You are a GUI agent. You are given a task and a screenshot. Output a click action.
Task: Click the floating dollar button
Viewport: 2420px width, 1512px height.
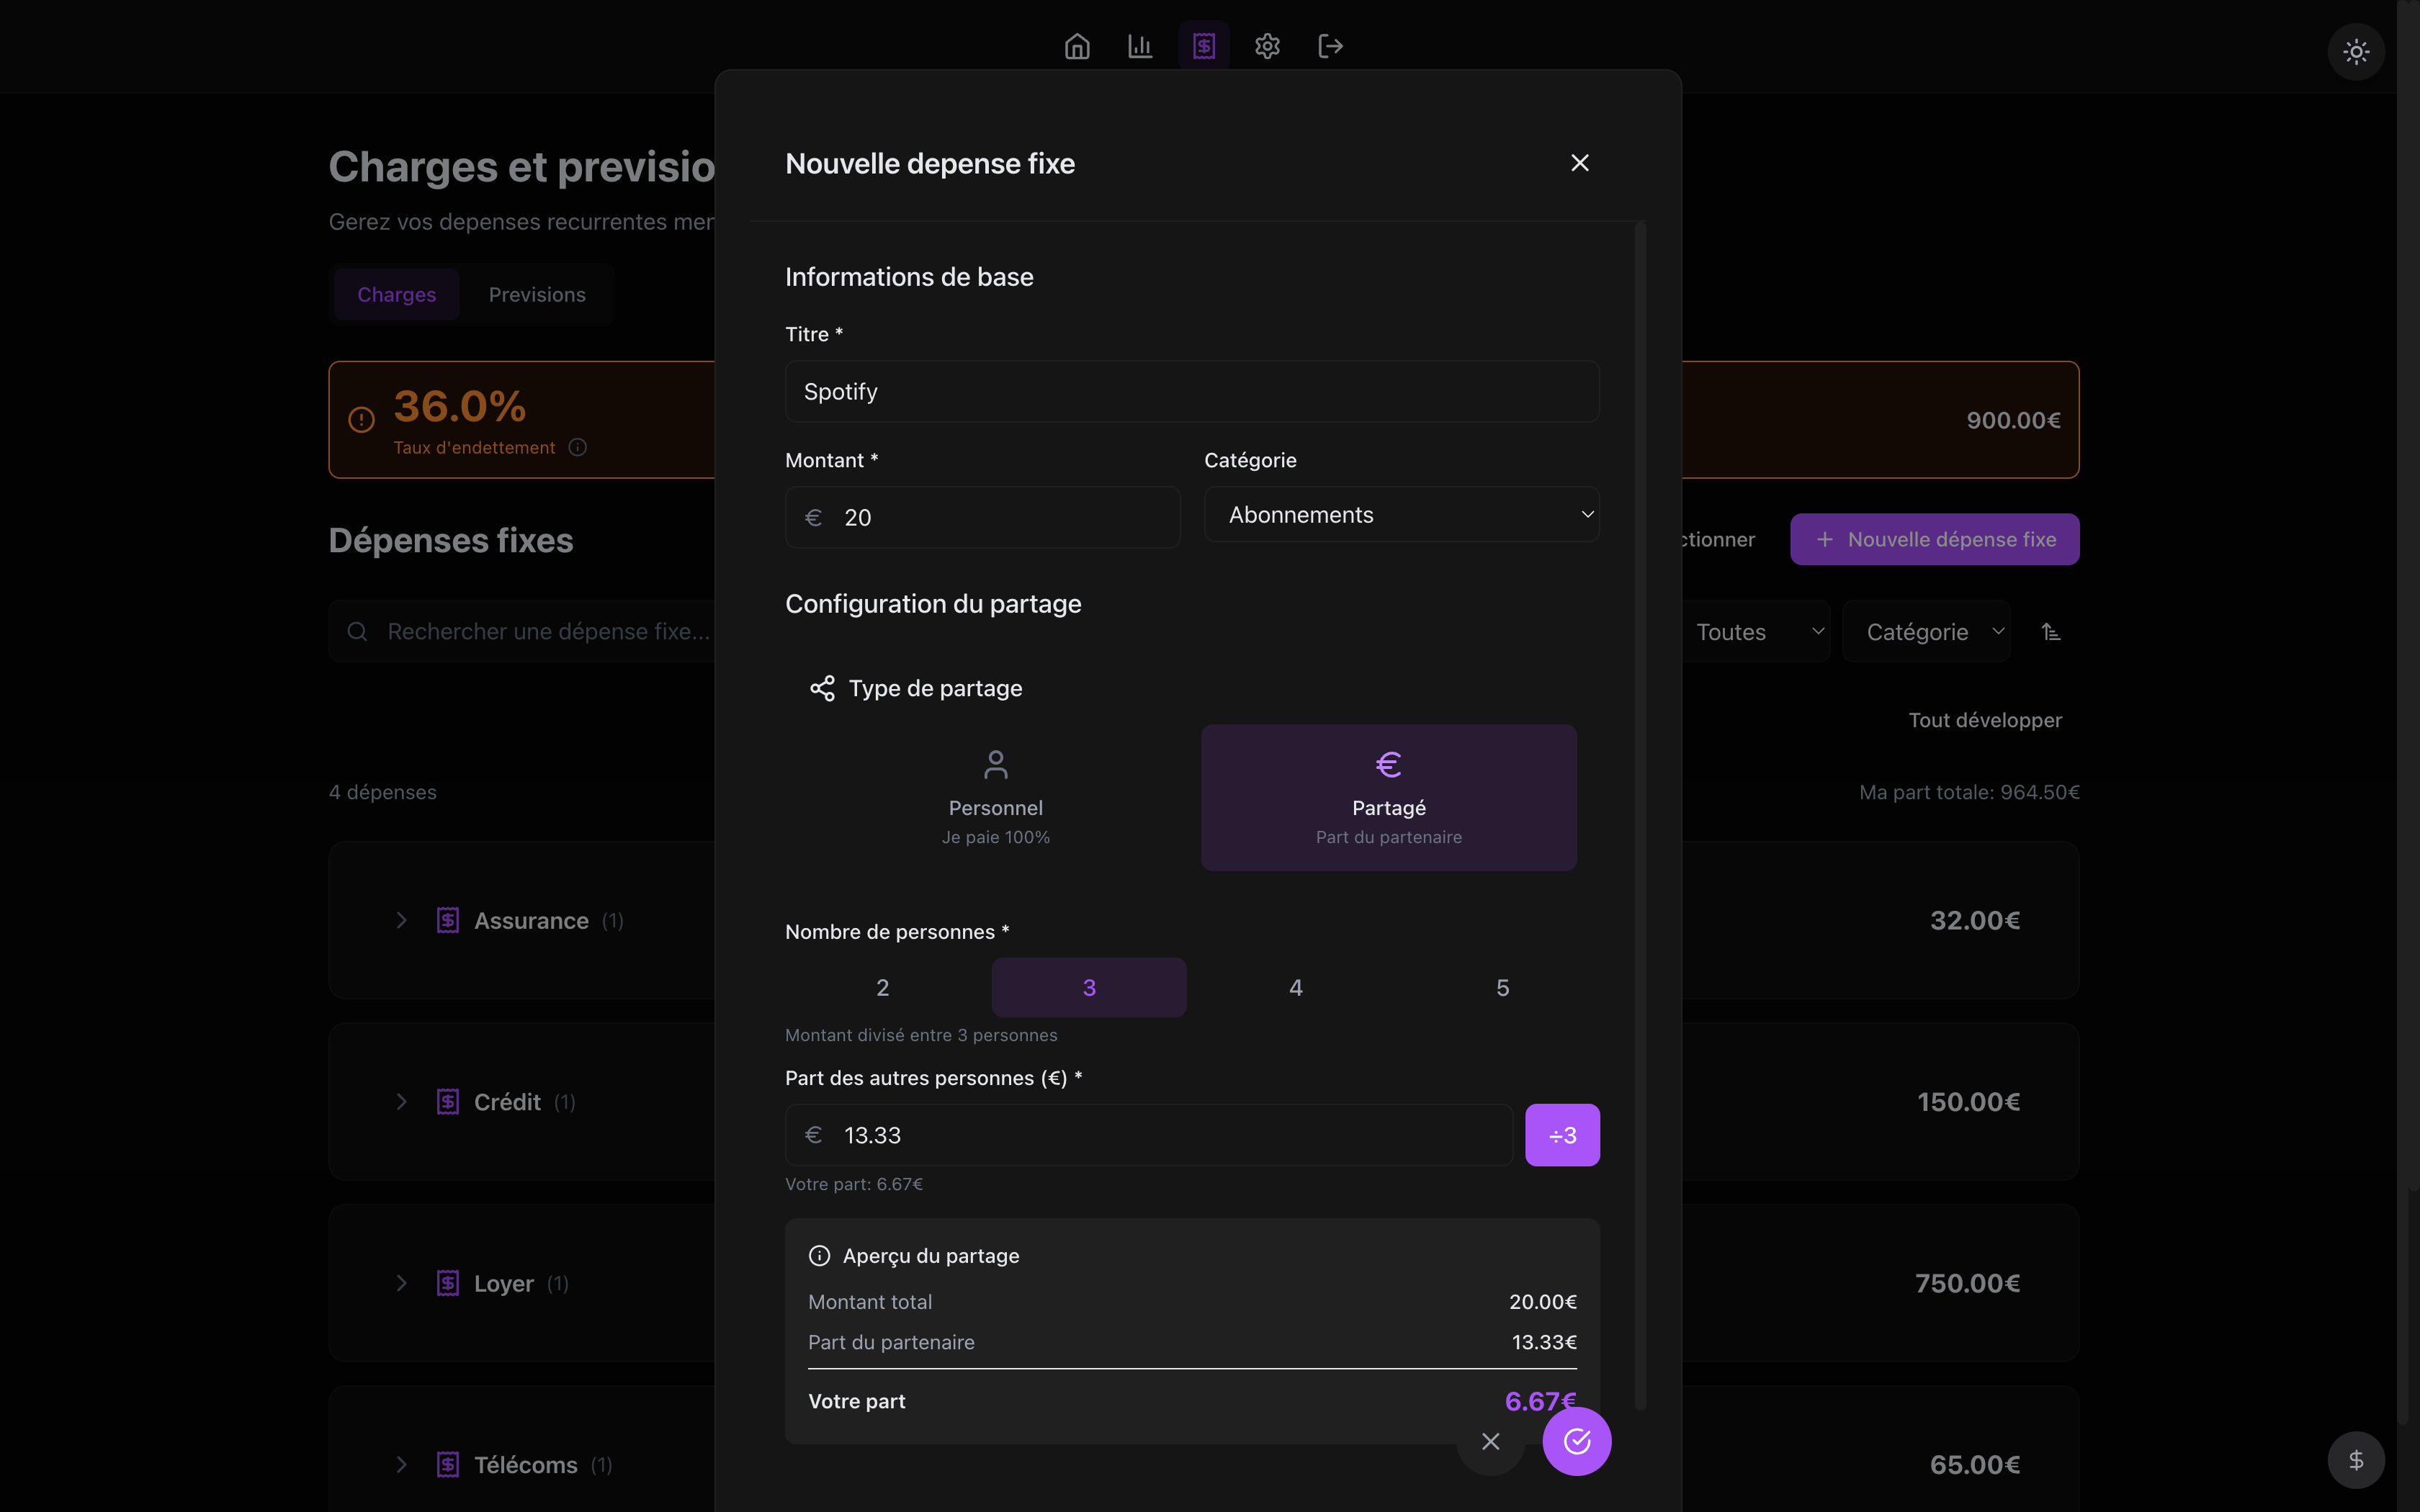click(2356, 1461)
